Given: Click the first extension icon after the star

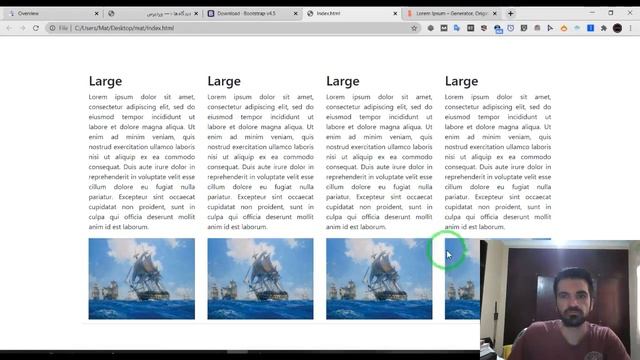Looking at the screenshot, I should (x=431, y=28).
